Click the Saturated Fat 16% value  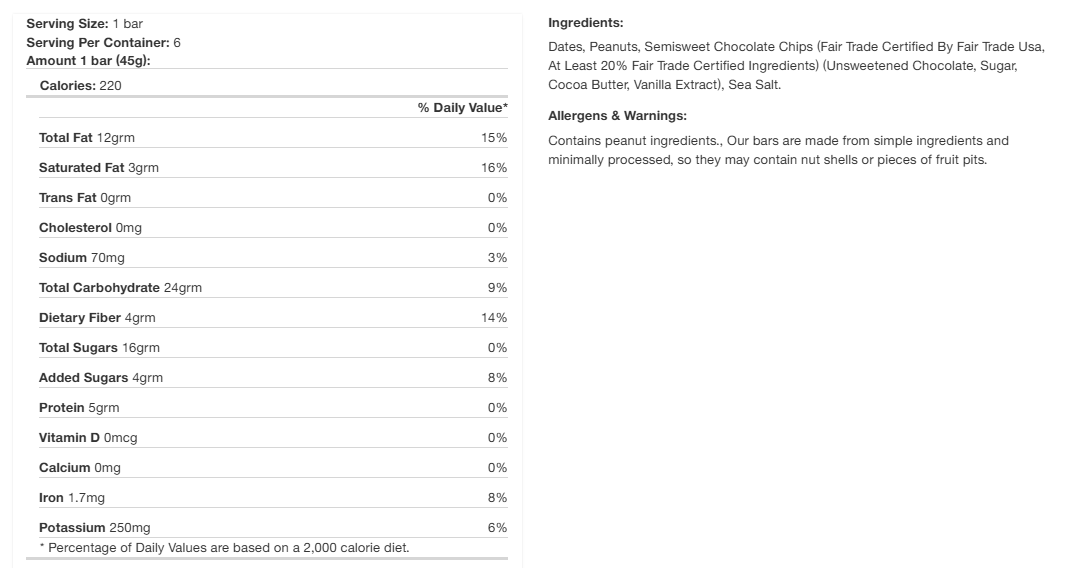coord(494,168)
